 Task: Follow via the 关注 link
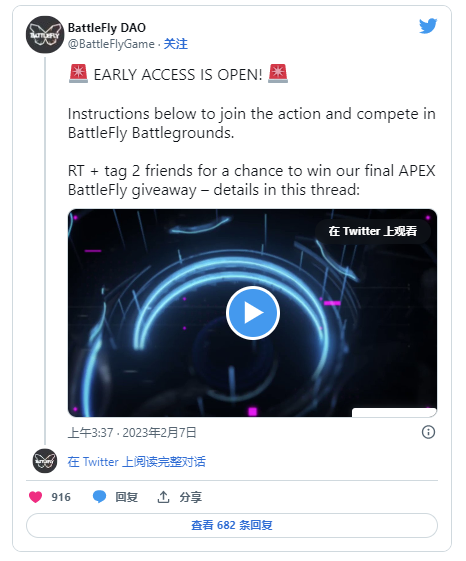[176, 44]
